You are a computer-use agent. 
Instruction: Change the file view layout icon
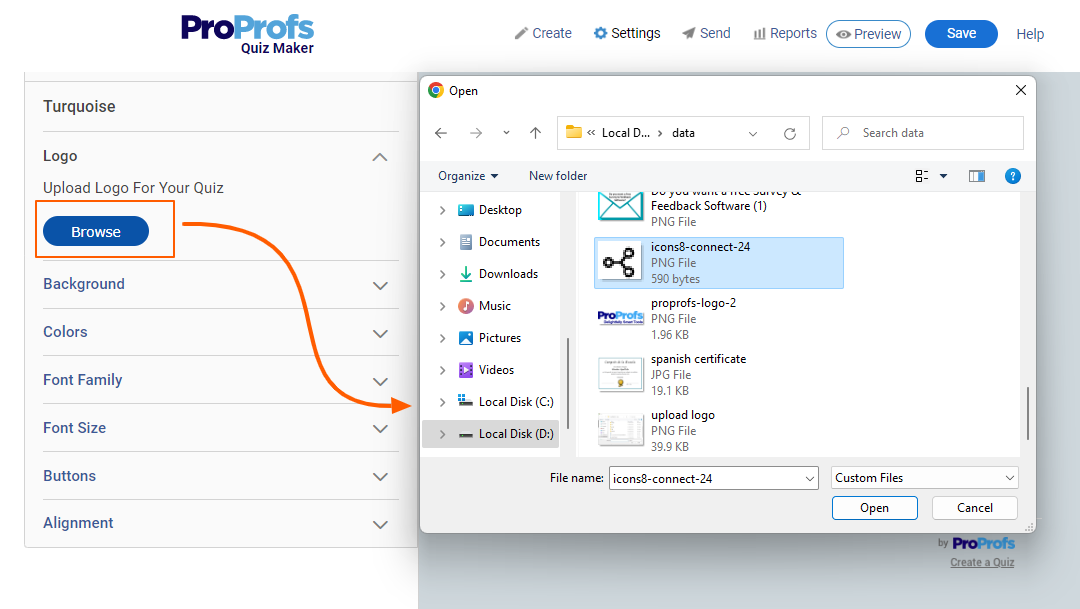click(922, 176)
